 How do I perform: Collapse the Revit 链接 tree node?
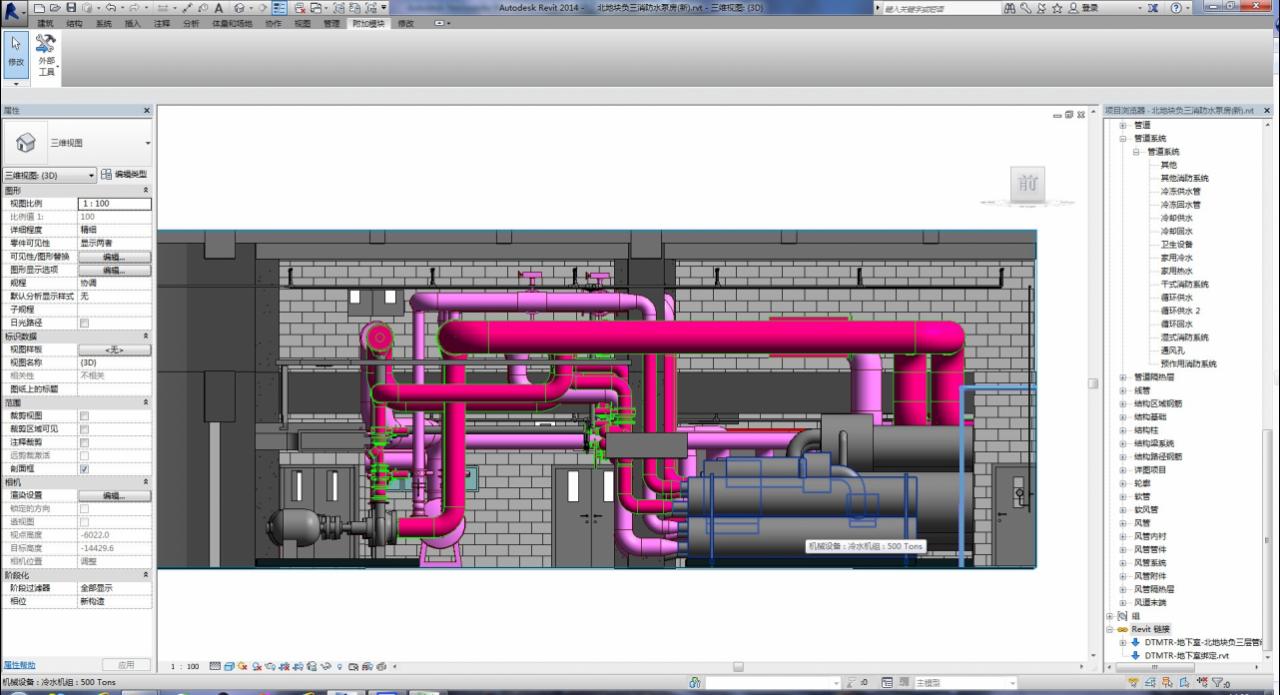click(x=1110, y=629)
